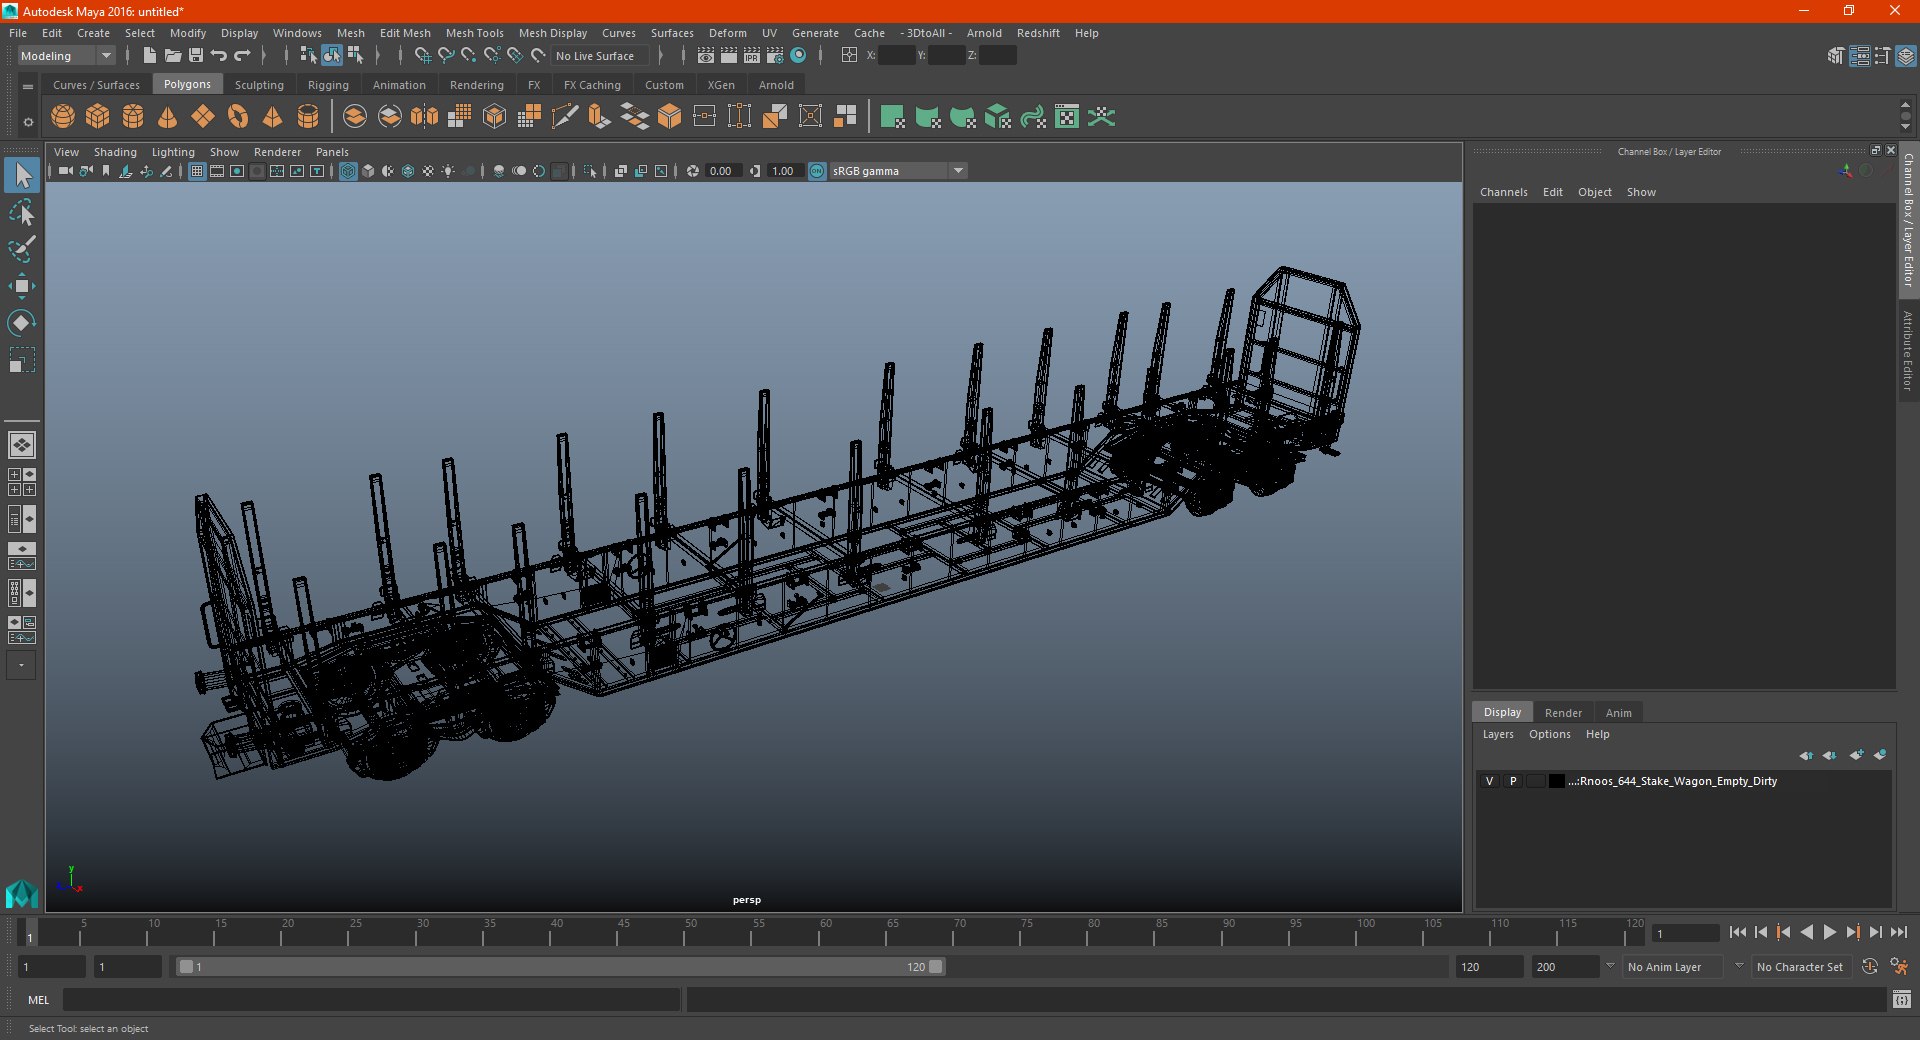
Task: Click the Save Scene disk icon
Action: 196,56
